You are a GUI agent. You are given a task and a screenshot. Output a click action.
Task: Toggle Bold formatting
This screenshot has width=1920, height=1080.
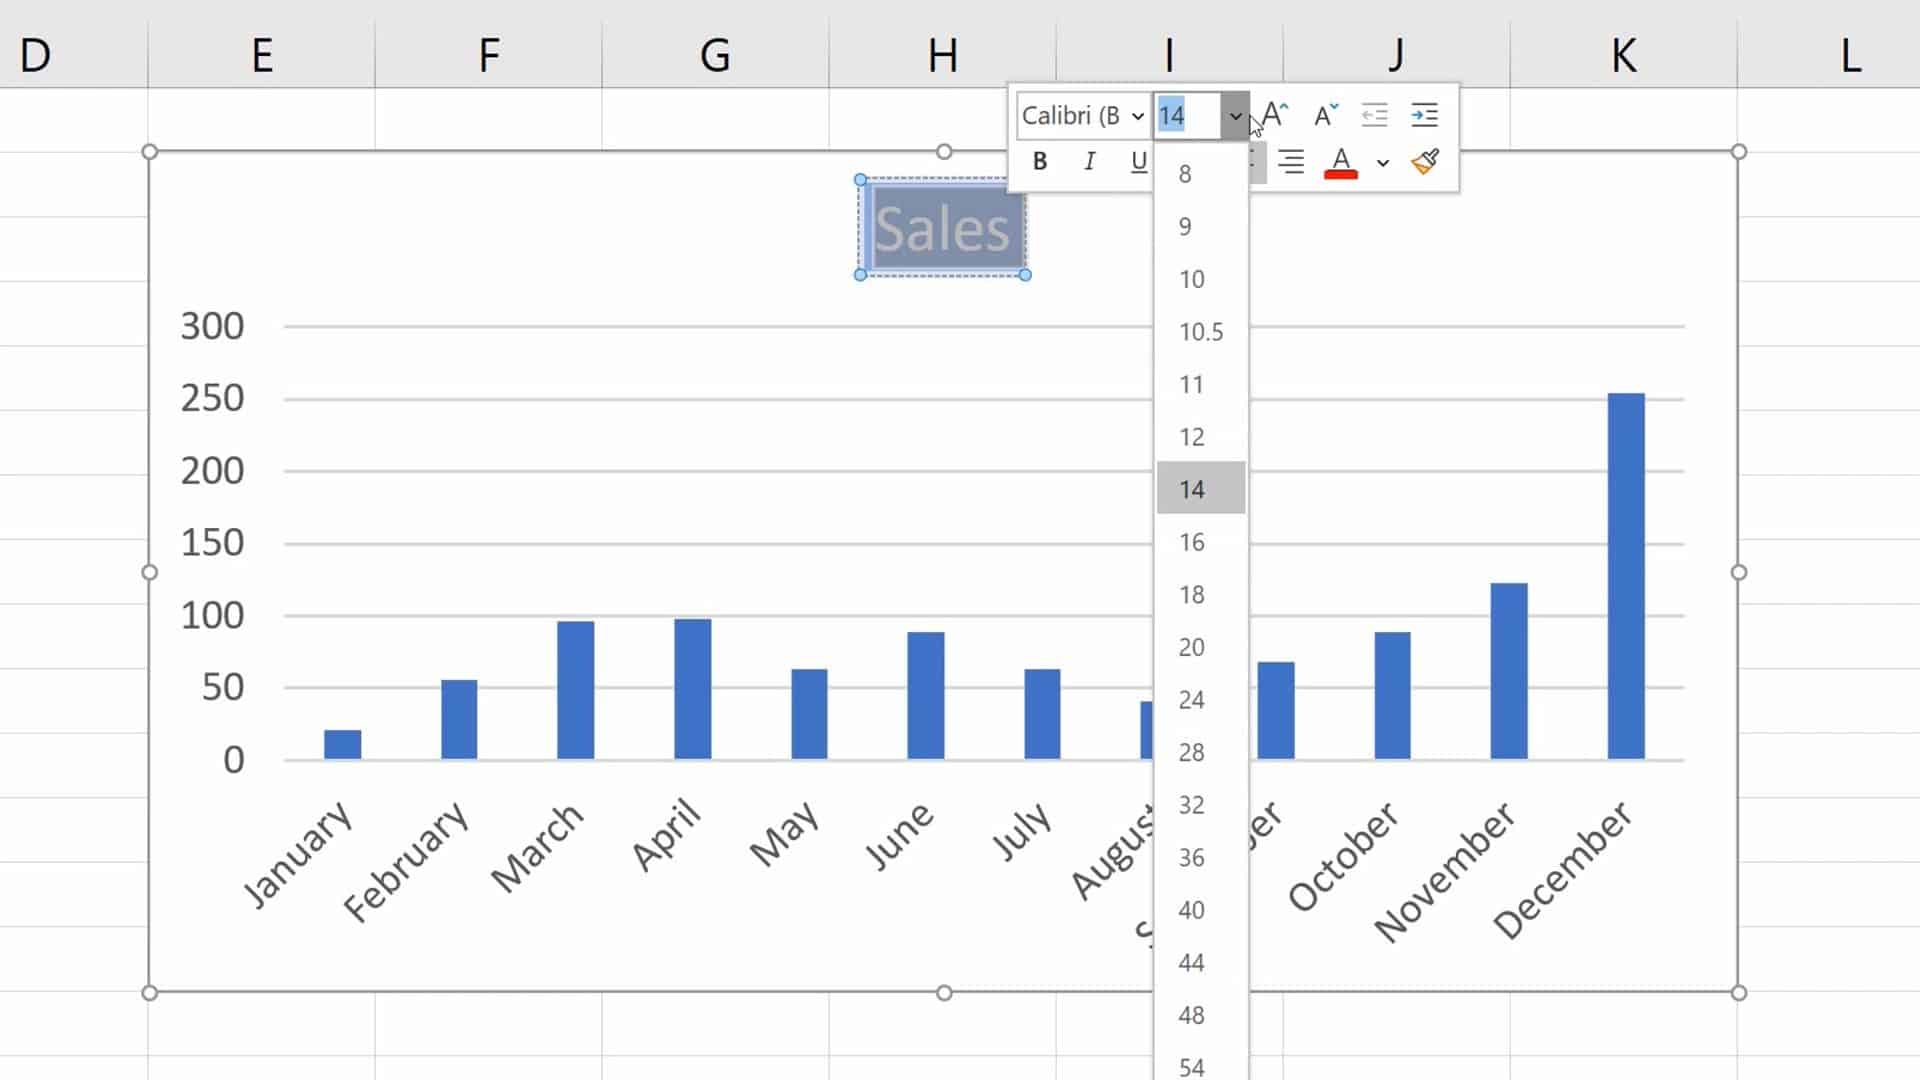point(1040,161)
